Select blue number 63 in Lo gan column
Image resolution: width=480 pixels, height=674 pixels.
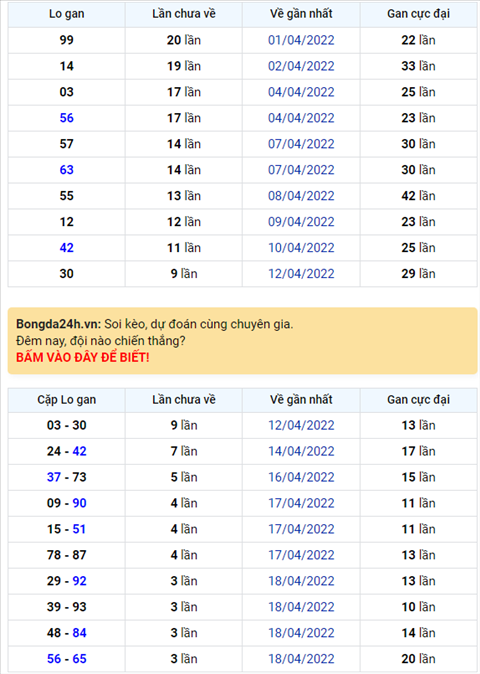click(67, 170)
